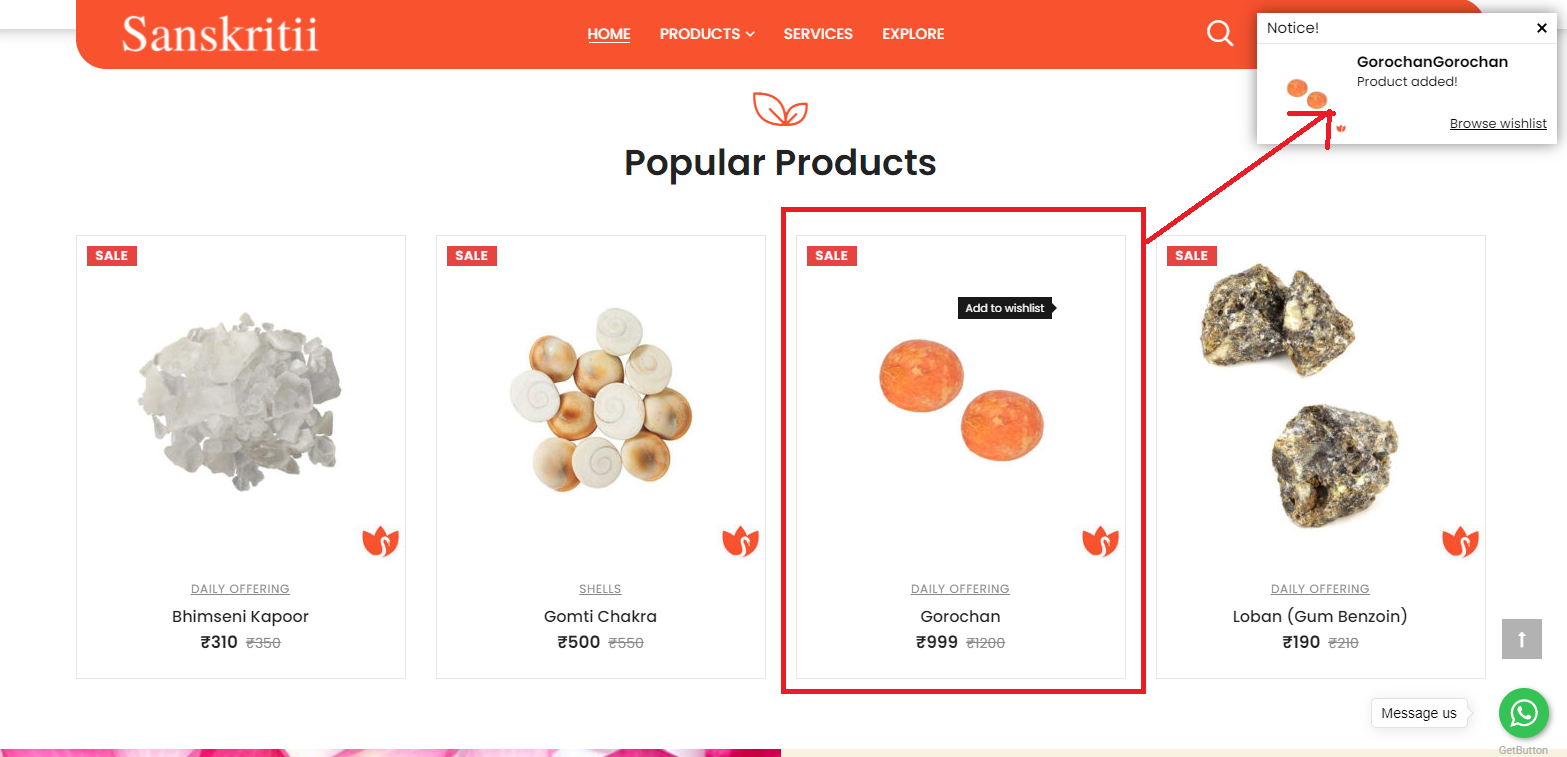Open the Services menu item
This screenshot has height=757, width=1567.
tap(818, 34)
